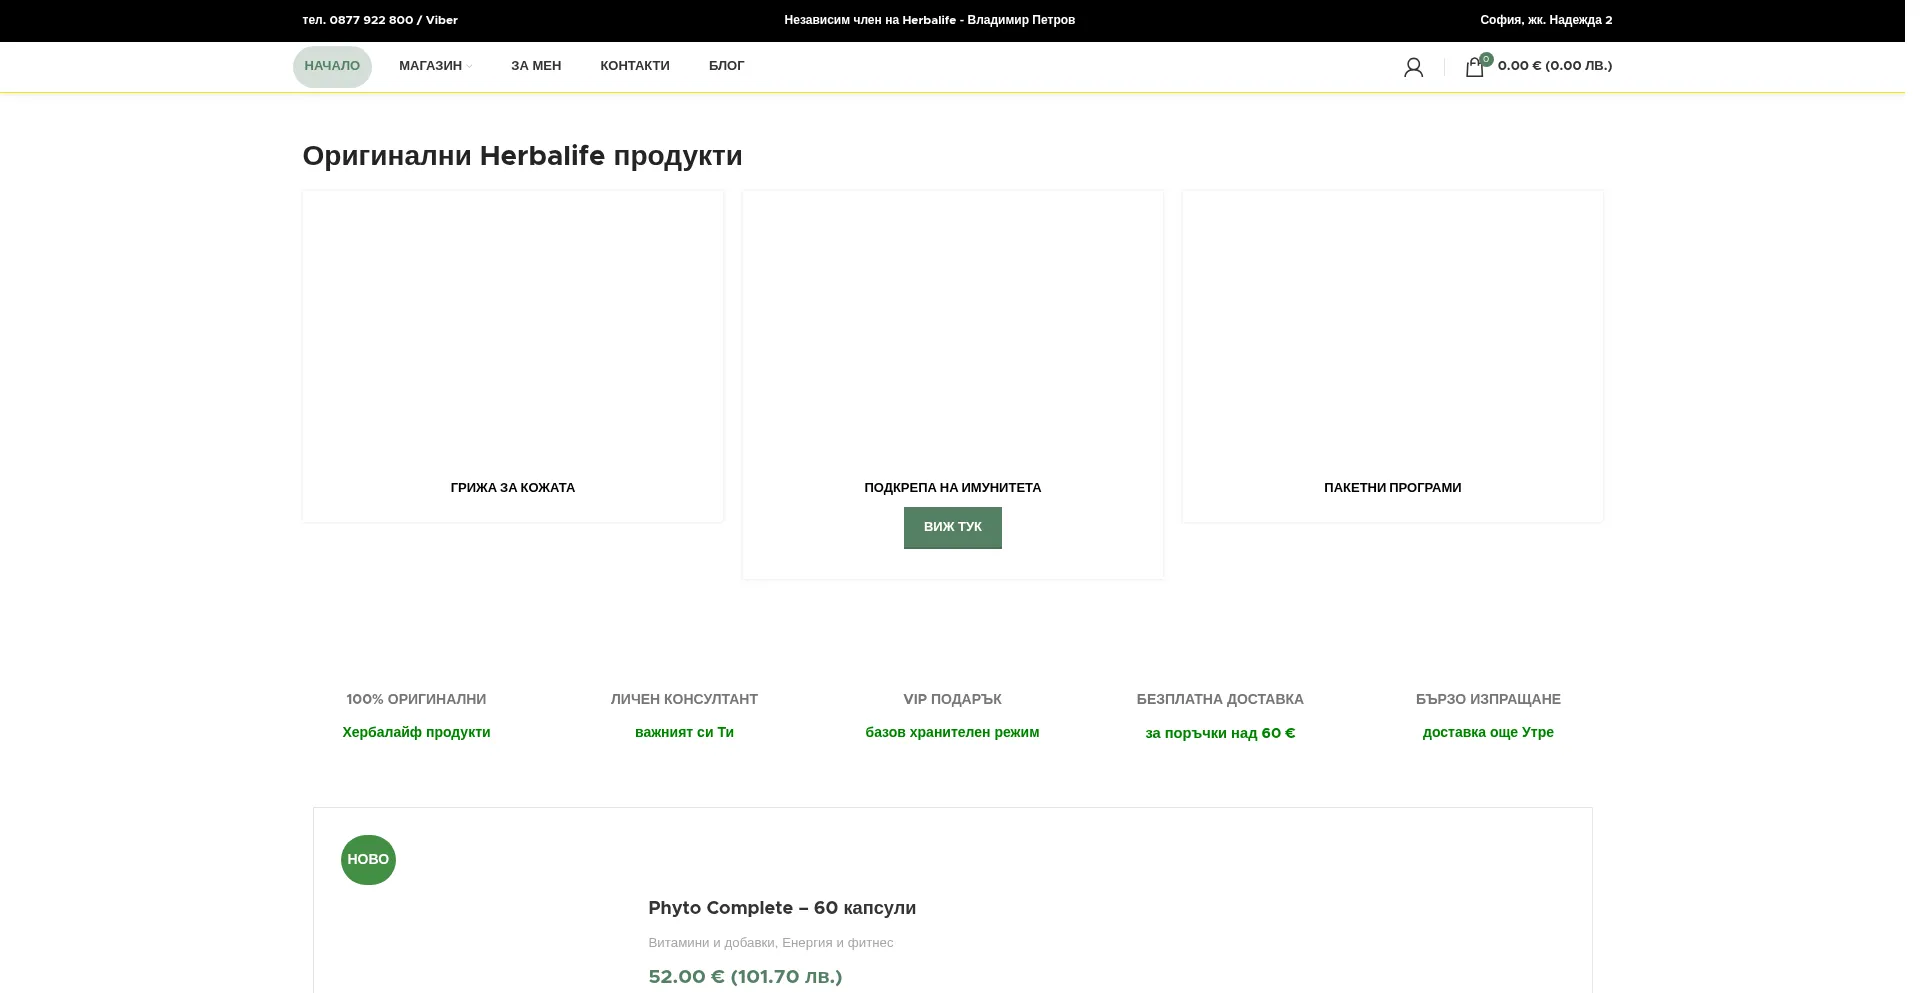This screenshot has height=993, width=1920.
Task: Open the shopping cart bag icon
Action: (x=1474, y=67)
